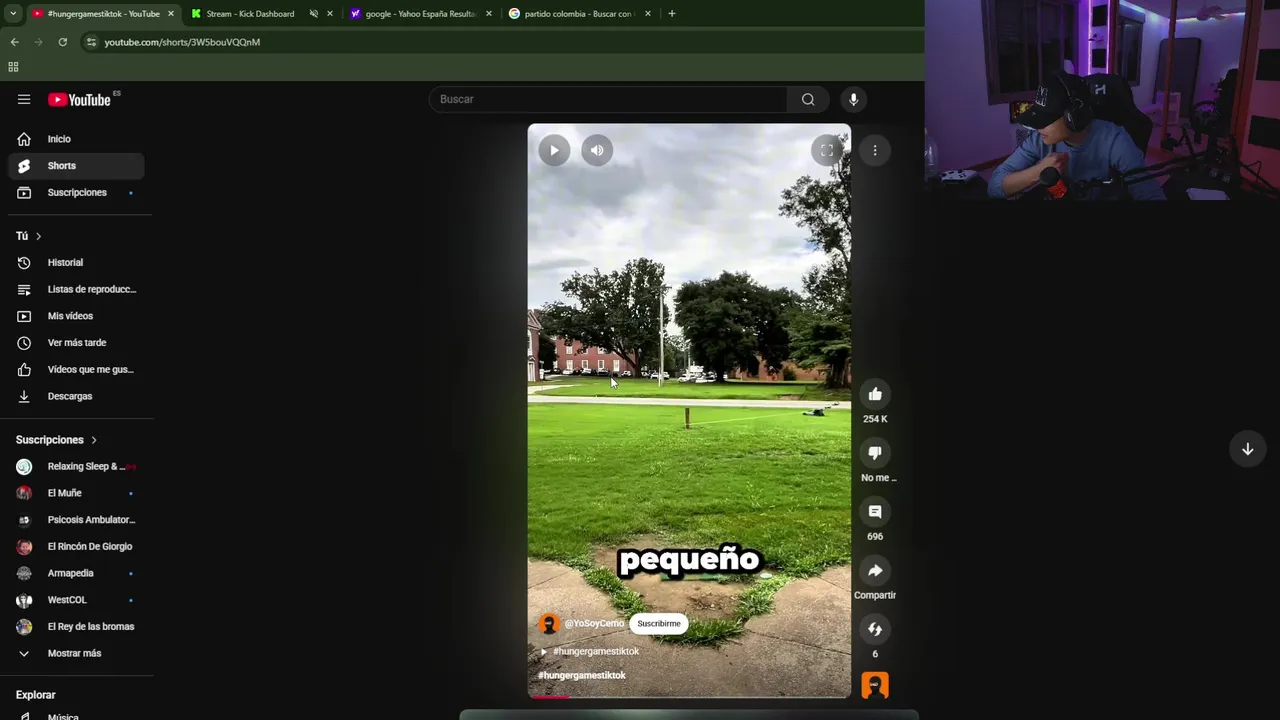The height and width of the screenshot is (720, 1280).
Task: Switch to Stream - Kick Dashboard tab
Action: point(250,14)
